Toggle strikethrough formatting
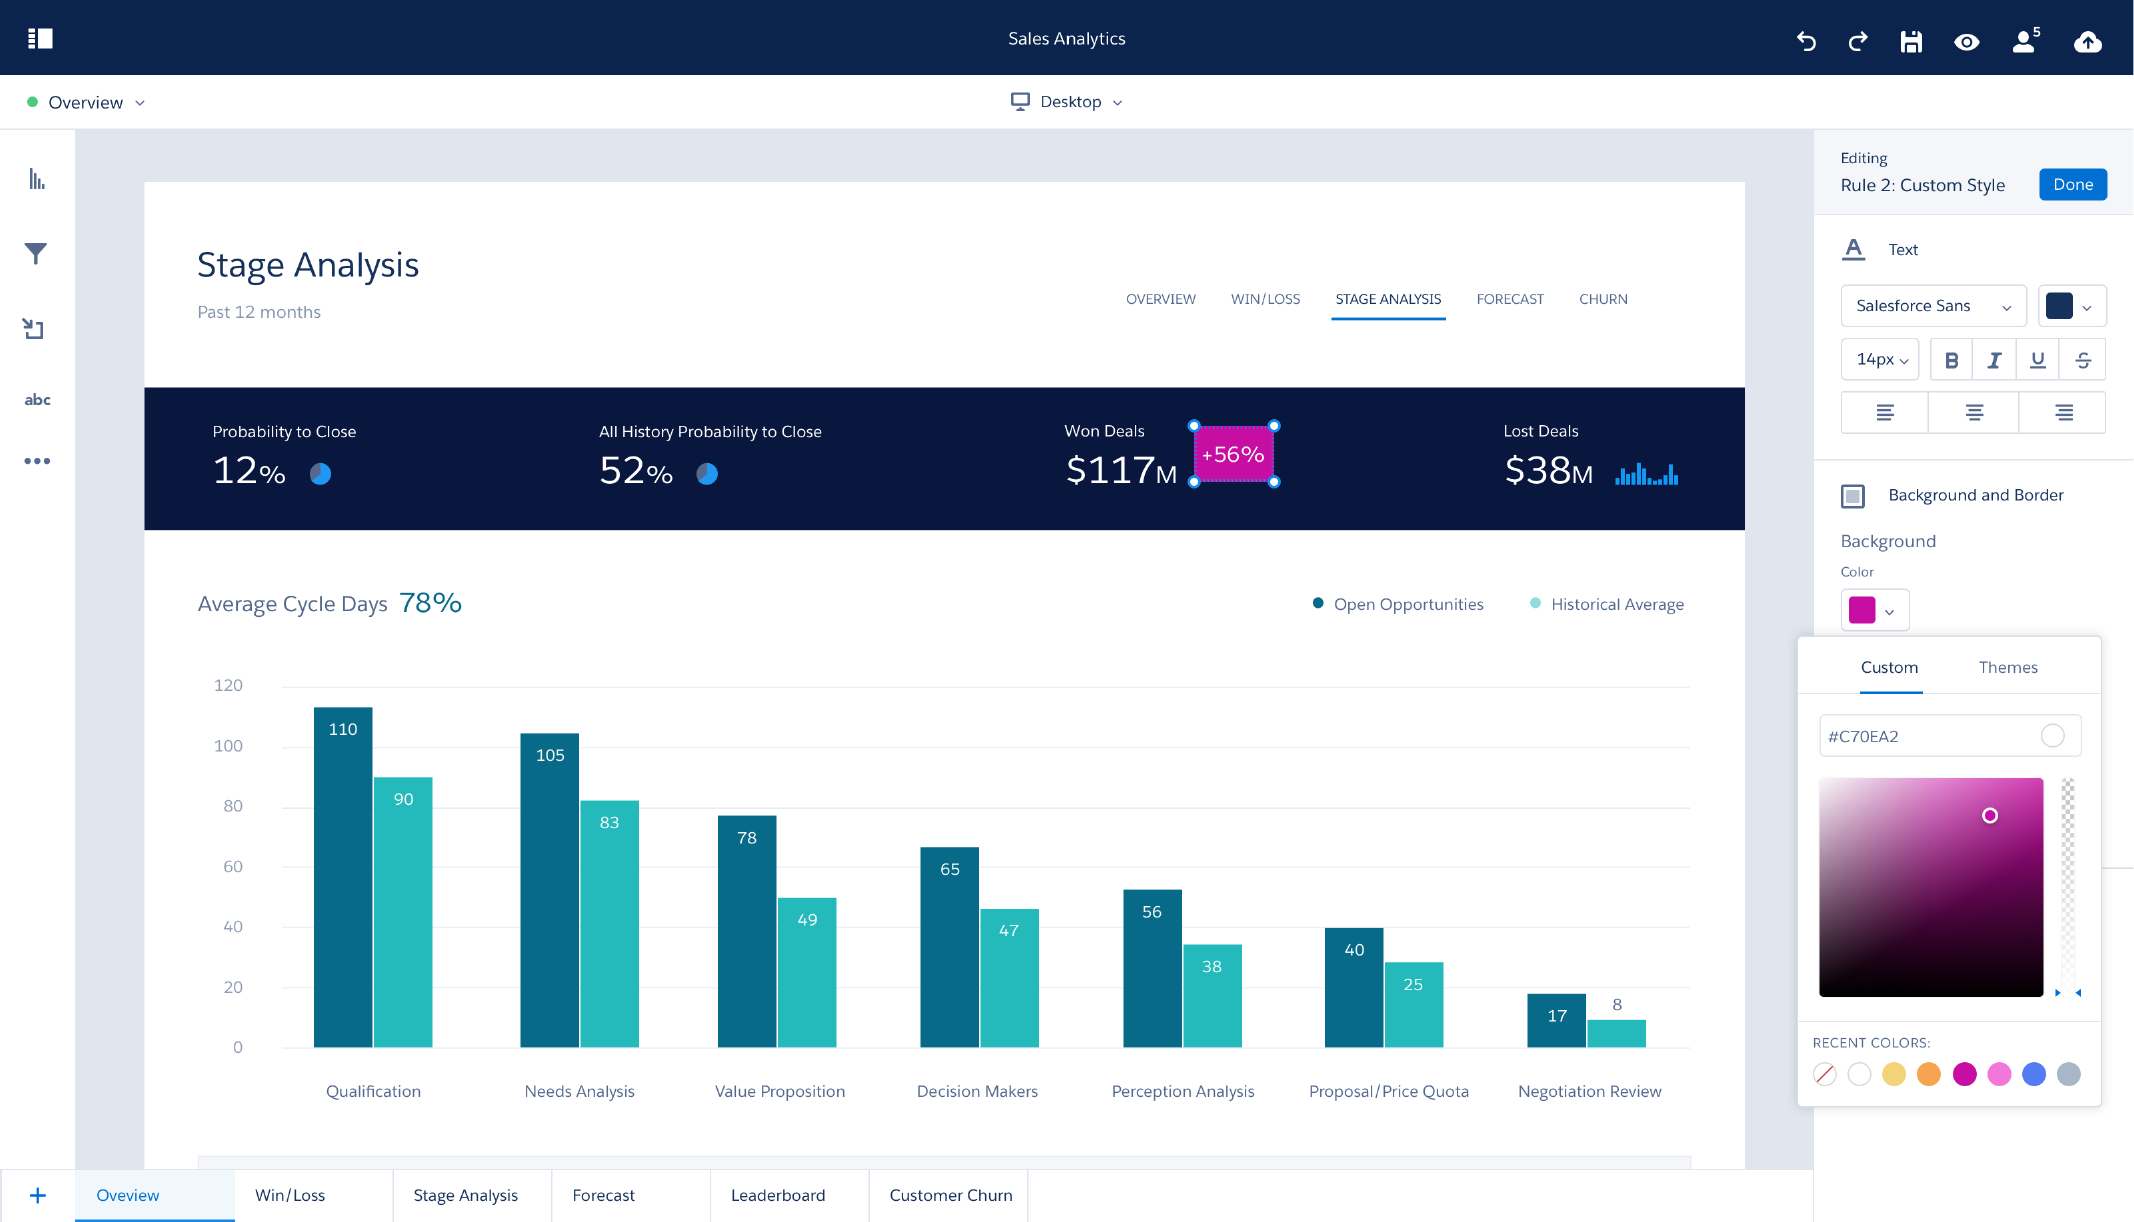 (2083, 360)
